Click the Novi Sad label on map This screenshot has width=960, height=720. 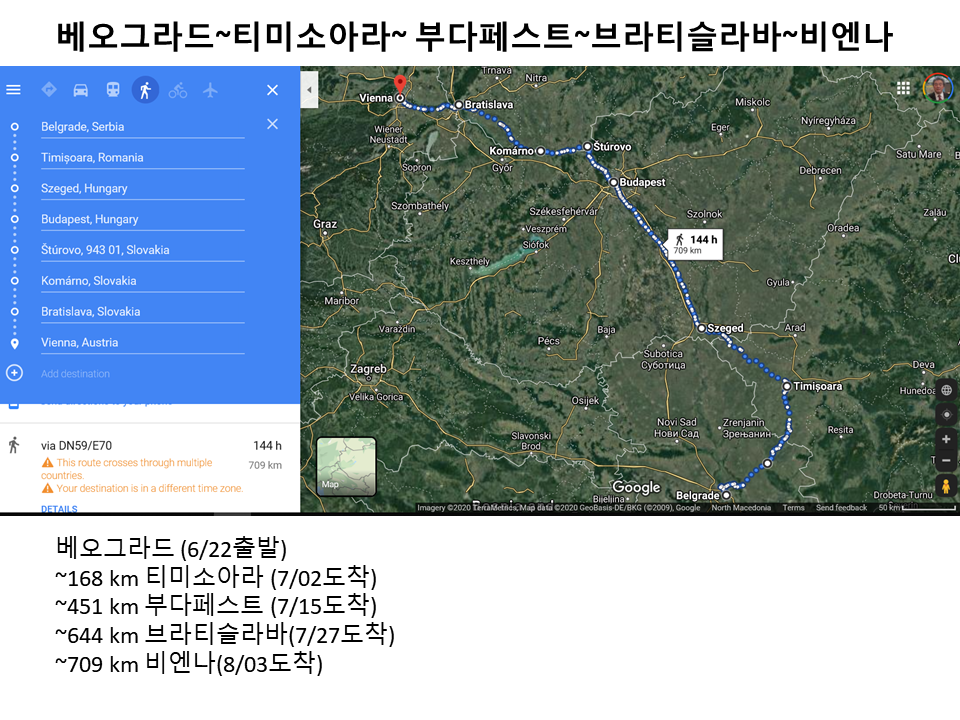[x=677, y=427]
